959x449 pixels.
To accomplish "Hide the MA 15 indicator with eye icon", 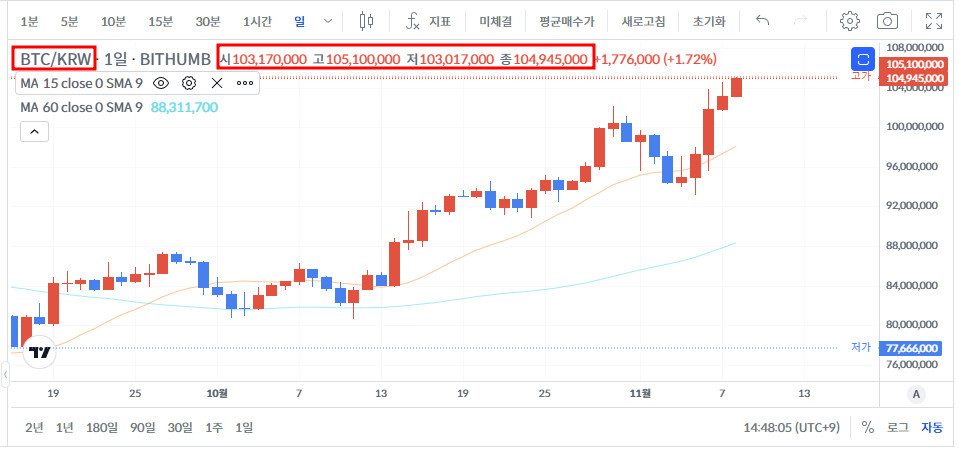I will (160, 83).
